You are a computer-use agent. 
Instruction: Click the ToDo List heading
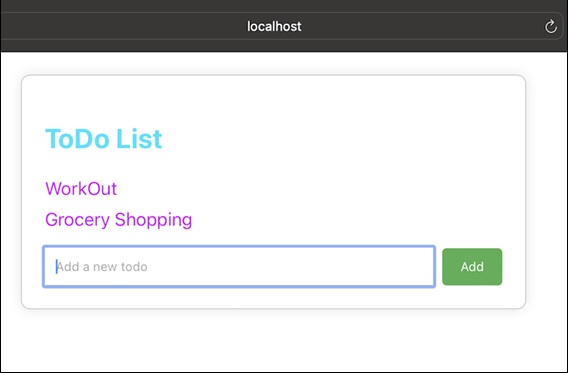(x=104, y=139)
